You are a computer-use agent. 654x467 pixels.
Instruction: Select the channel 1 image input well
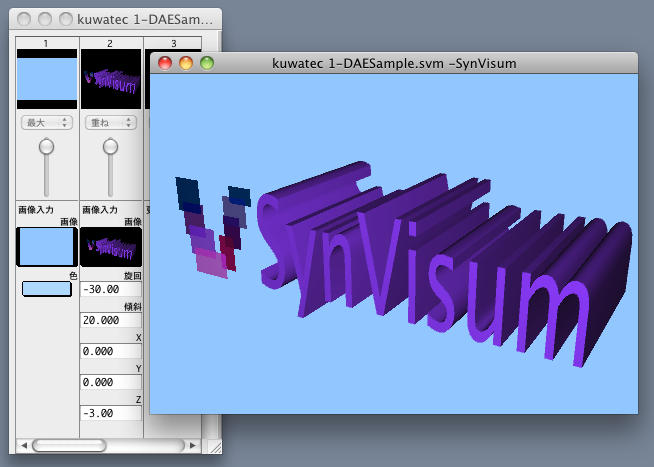[47, 246]
